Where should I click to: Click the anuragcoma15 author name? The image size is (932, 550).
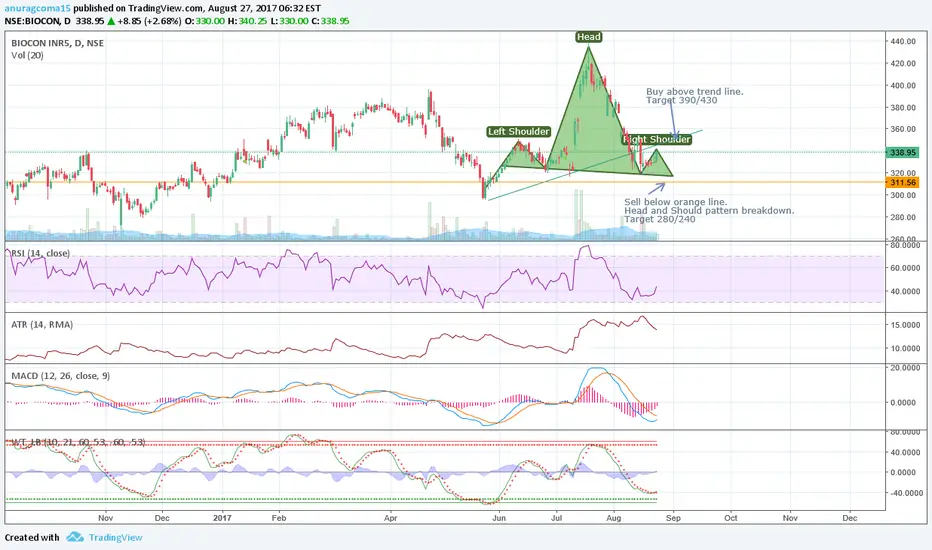[37, 8]
